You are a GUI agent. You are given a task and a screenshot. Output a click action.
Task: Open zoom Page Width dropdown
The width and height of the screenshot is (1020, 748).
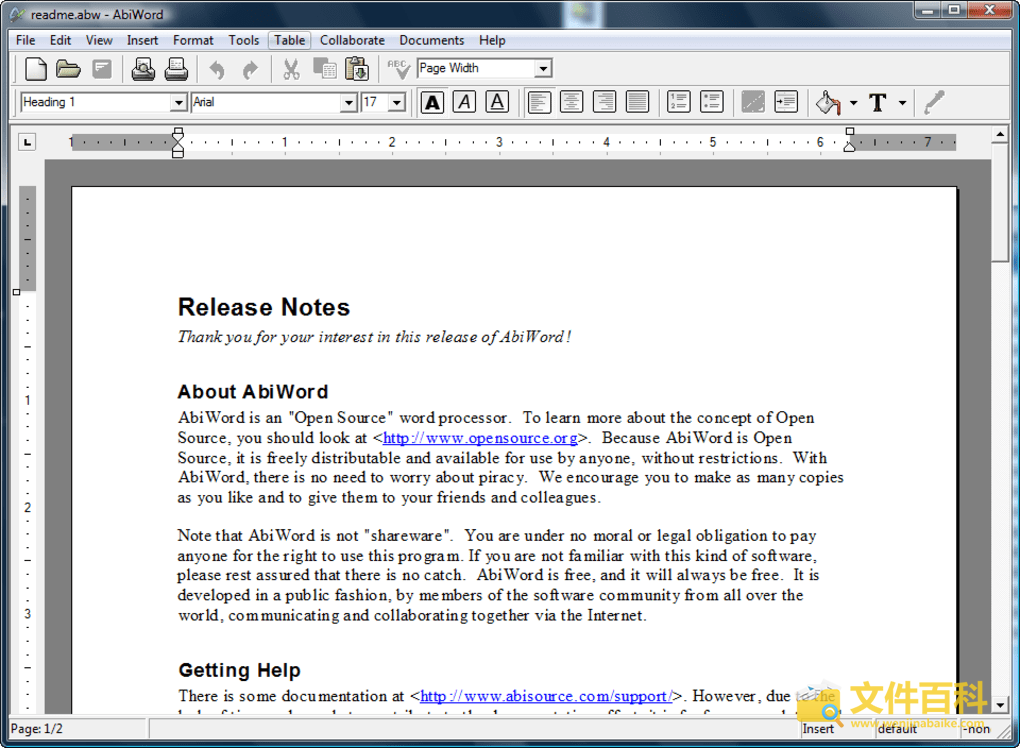pos(543,68)
